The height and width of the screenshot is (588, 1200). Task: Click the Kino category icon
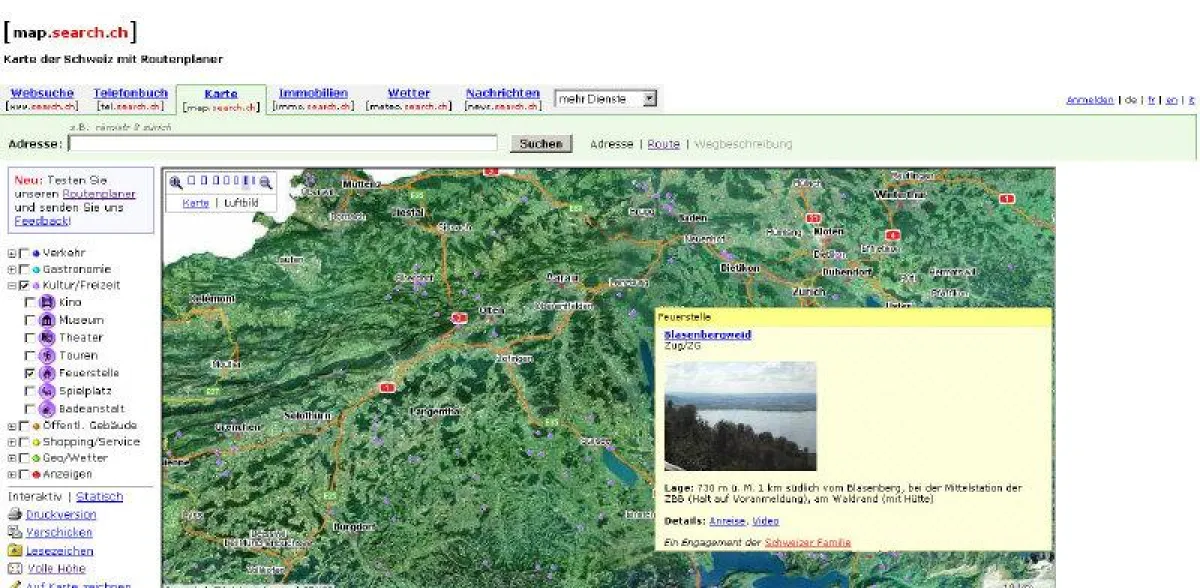pos(46,302)
